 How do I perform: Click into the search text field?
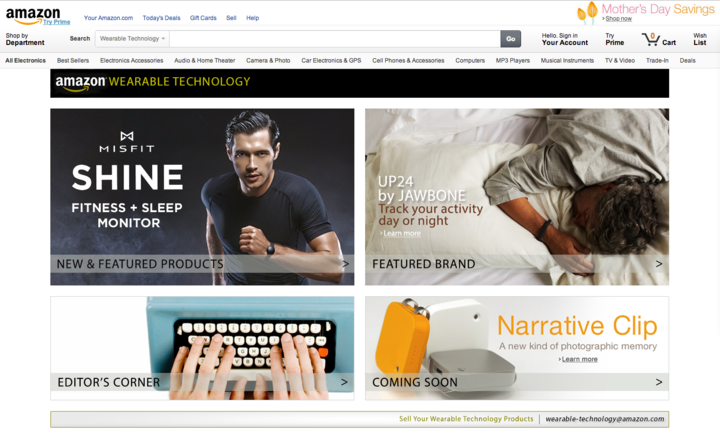point(334,39)
